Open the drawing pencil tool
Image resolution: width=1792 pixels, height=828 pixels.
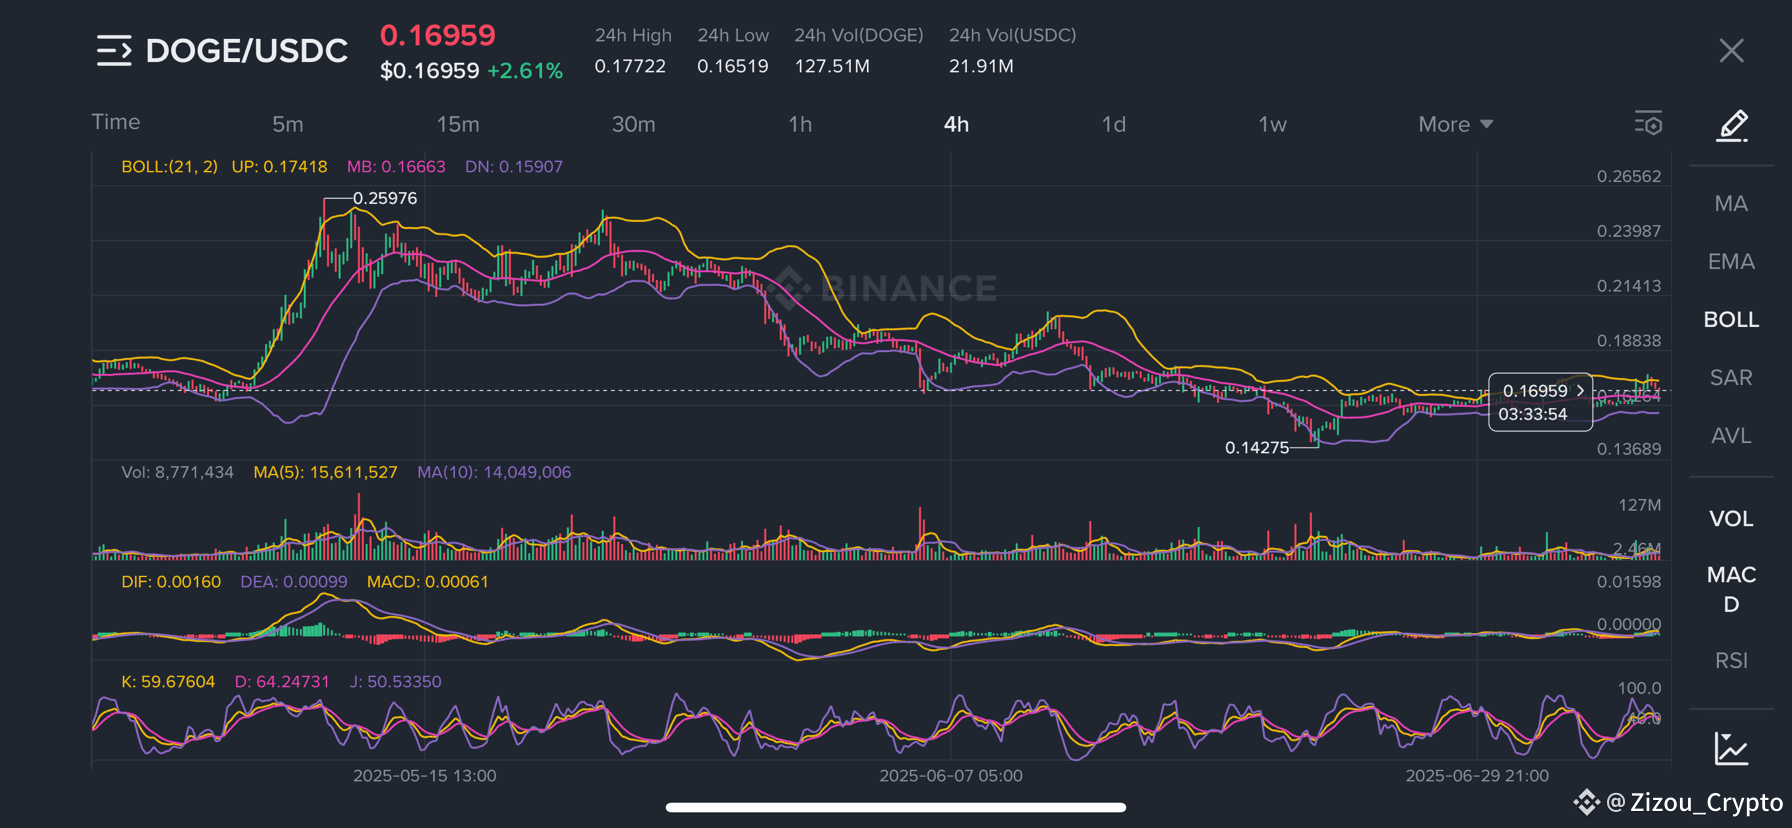(1732, 126)
